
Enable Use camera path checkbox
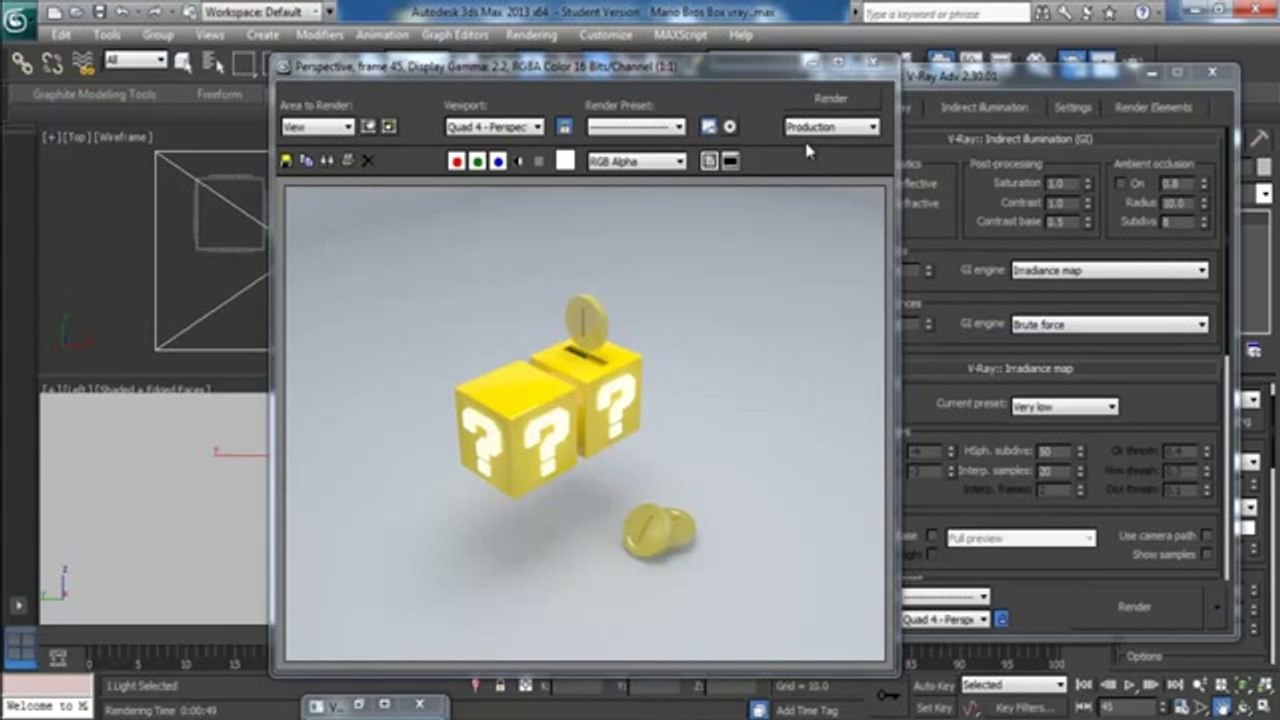pyautogui.click(x=1206, y=536)
